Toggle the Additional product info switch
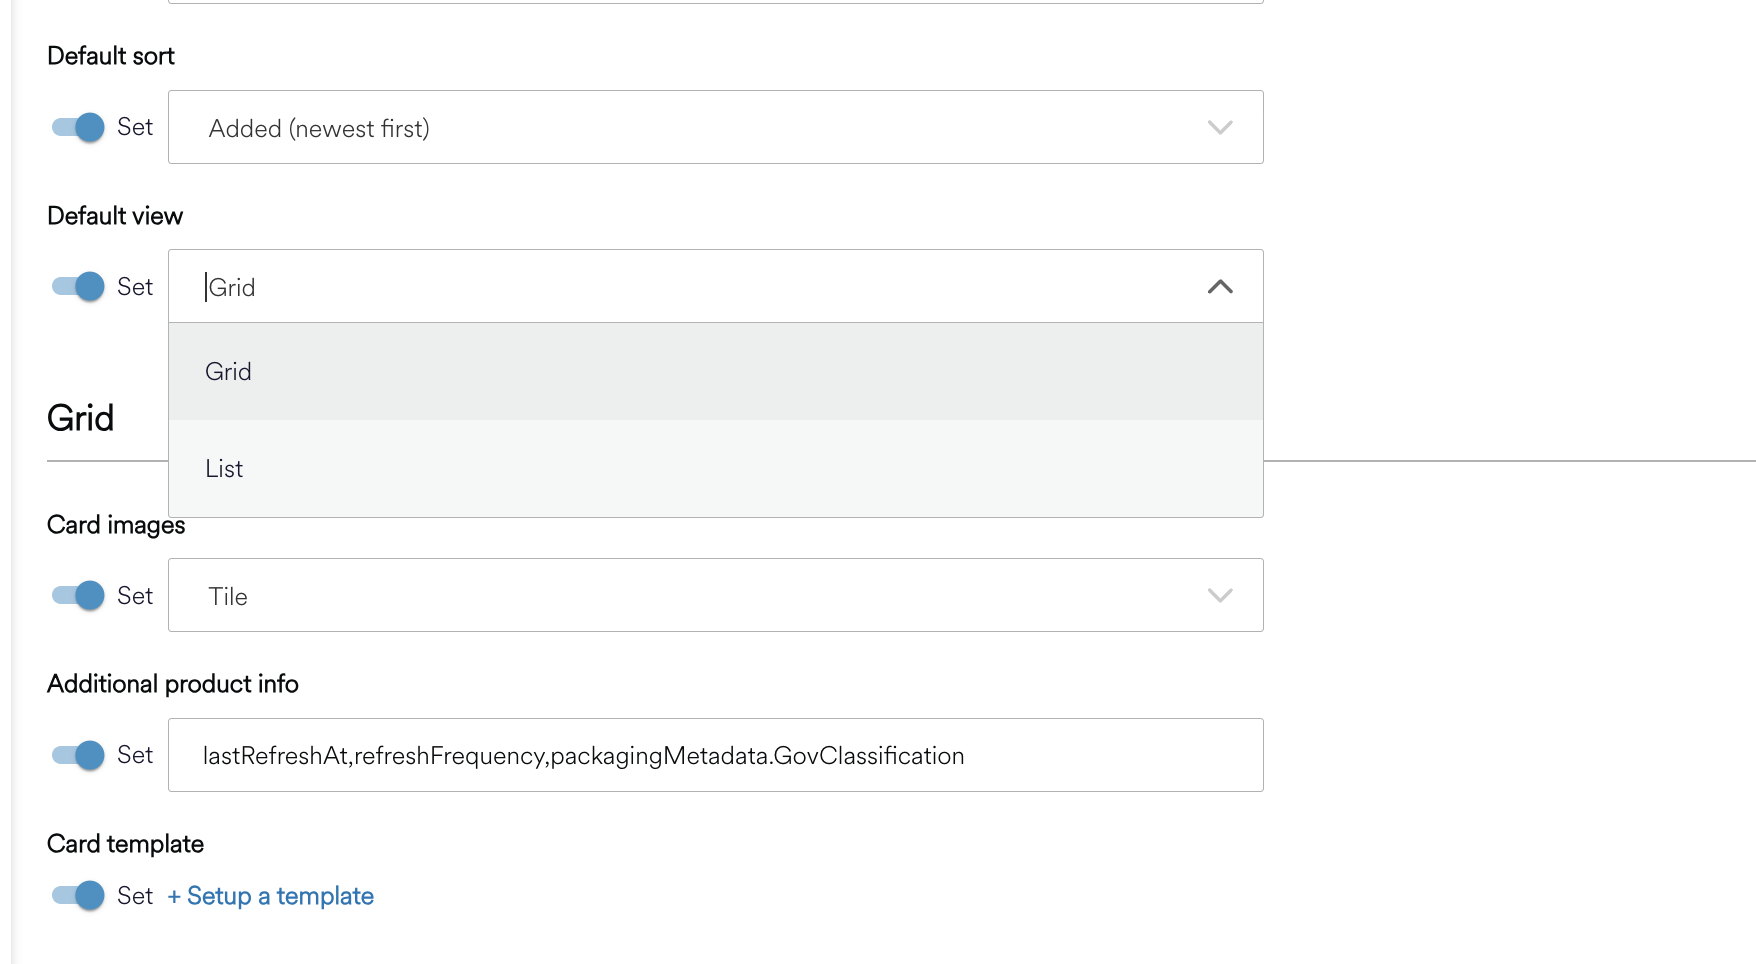This screenshot has width=1756, height=964. click(78, 754)
